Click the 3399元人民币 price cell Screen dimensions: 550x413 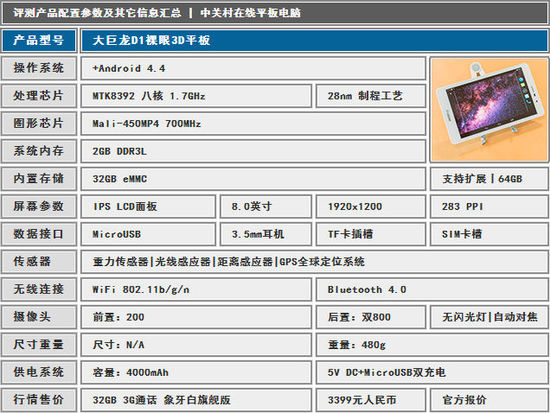tap(371, 400)
